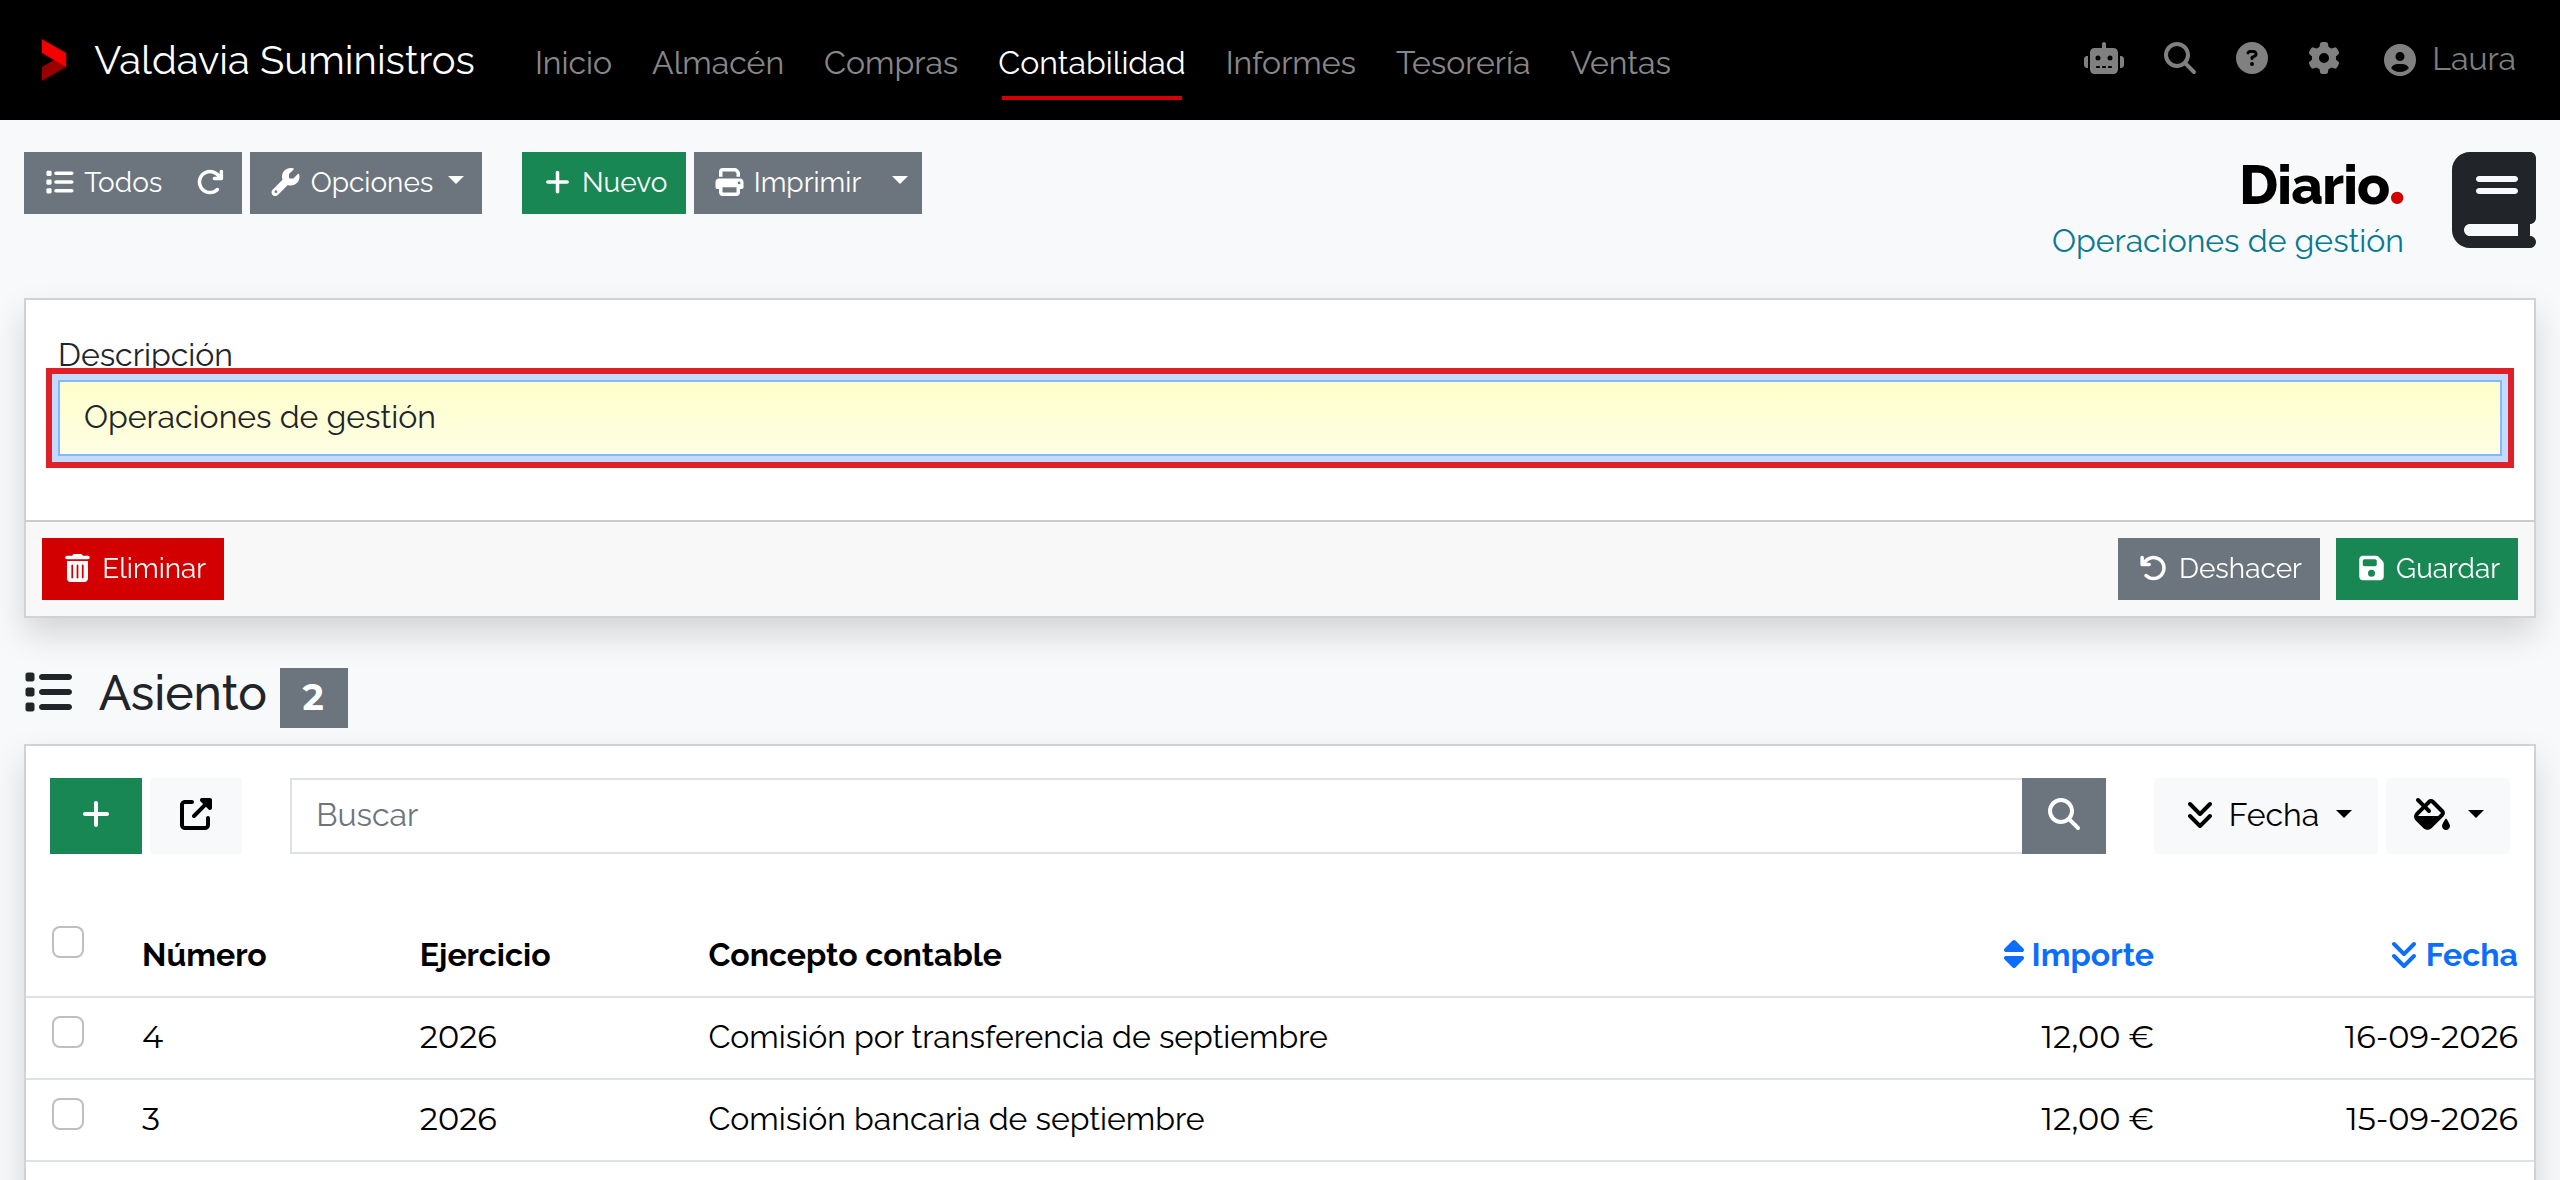The image size is (2560, 1180).
Task: Go to Inicio menu
Action: pyautogui.click(x=573, y=62)
